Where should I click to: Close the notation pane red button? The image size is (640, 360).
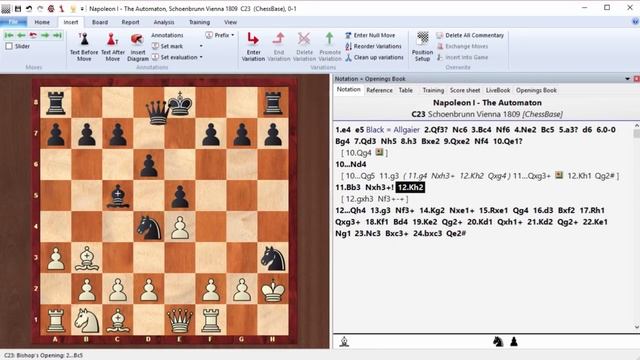(x=636, y=79)
